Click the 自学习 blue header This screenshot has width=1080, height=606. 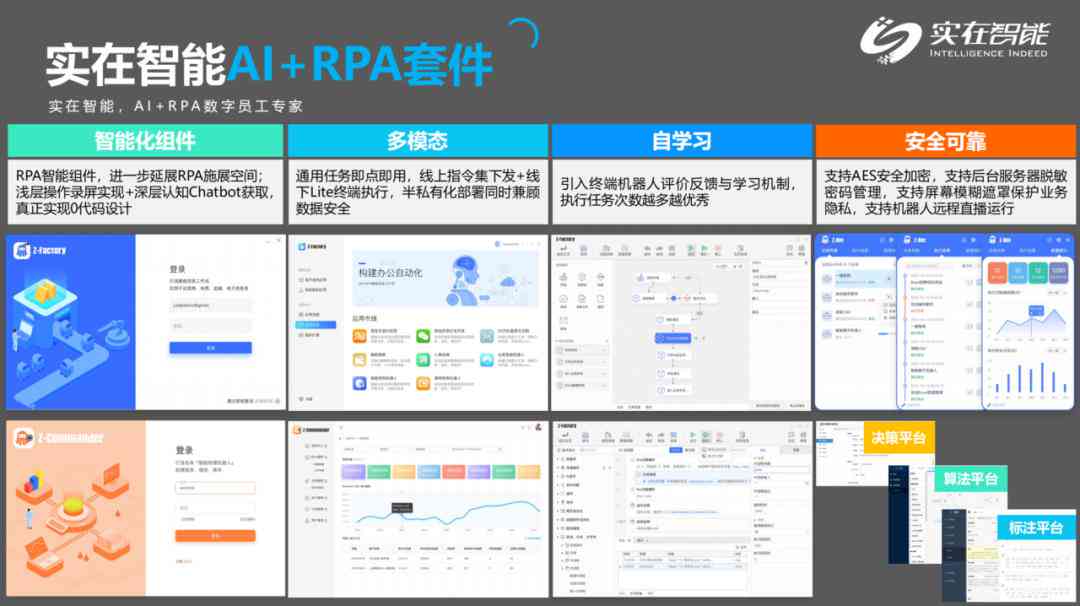click(681, 140)
